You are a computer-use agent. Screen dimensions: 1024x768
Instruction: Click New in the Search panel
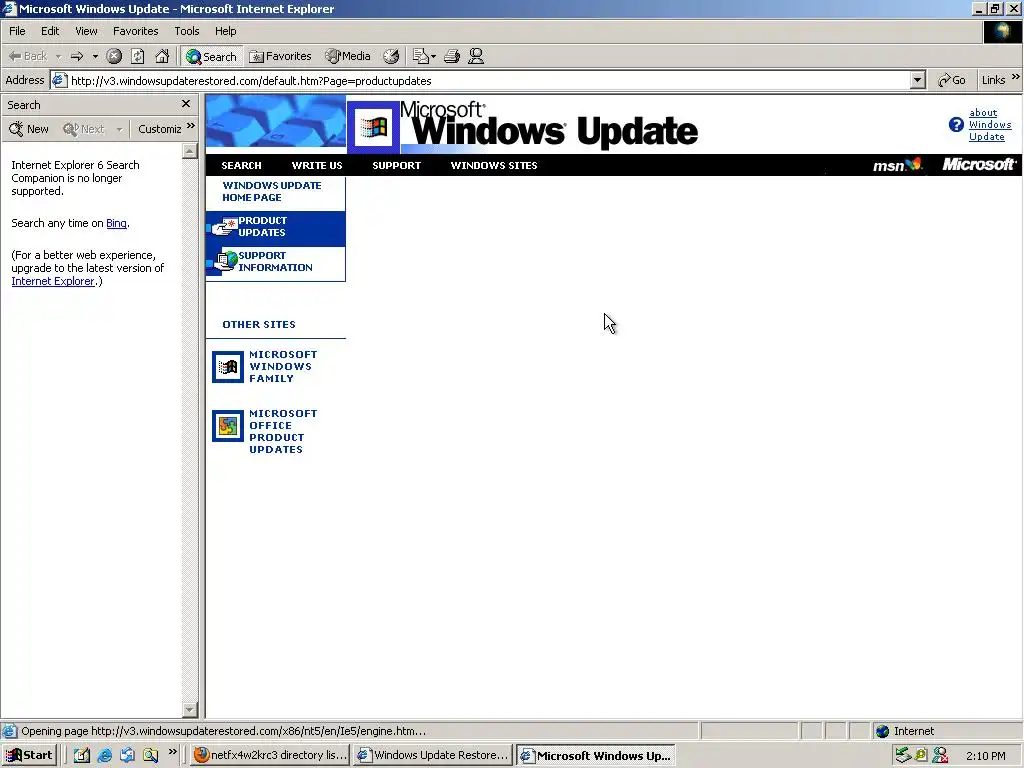(29, 129)
